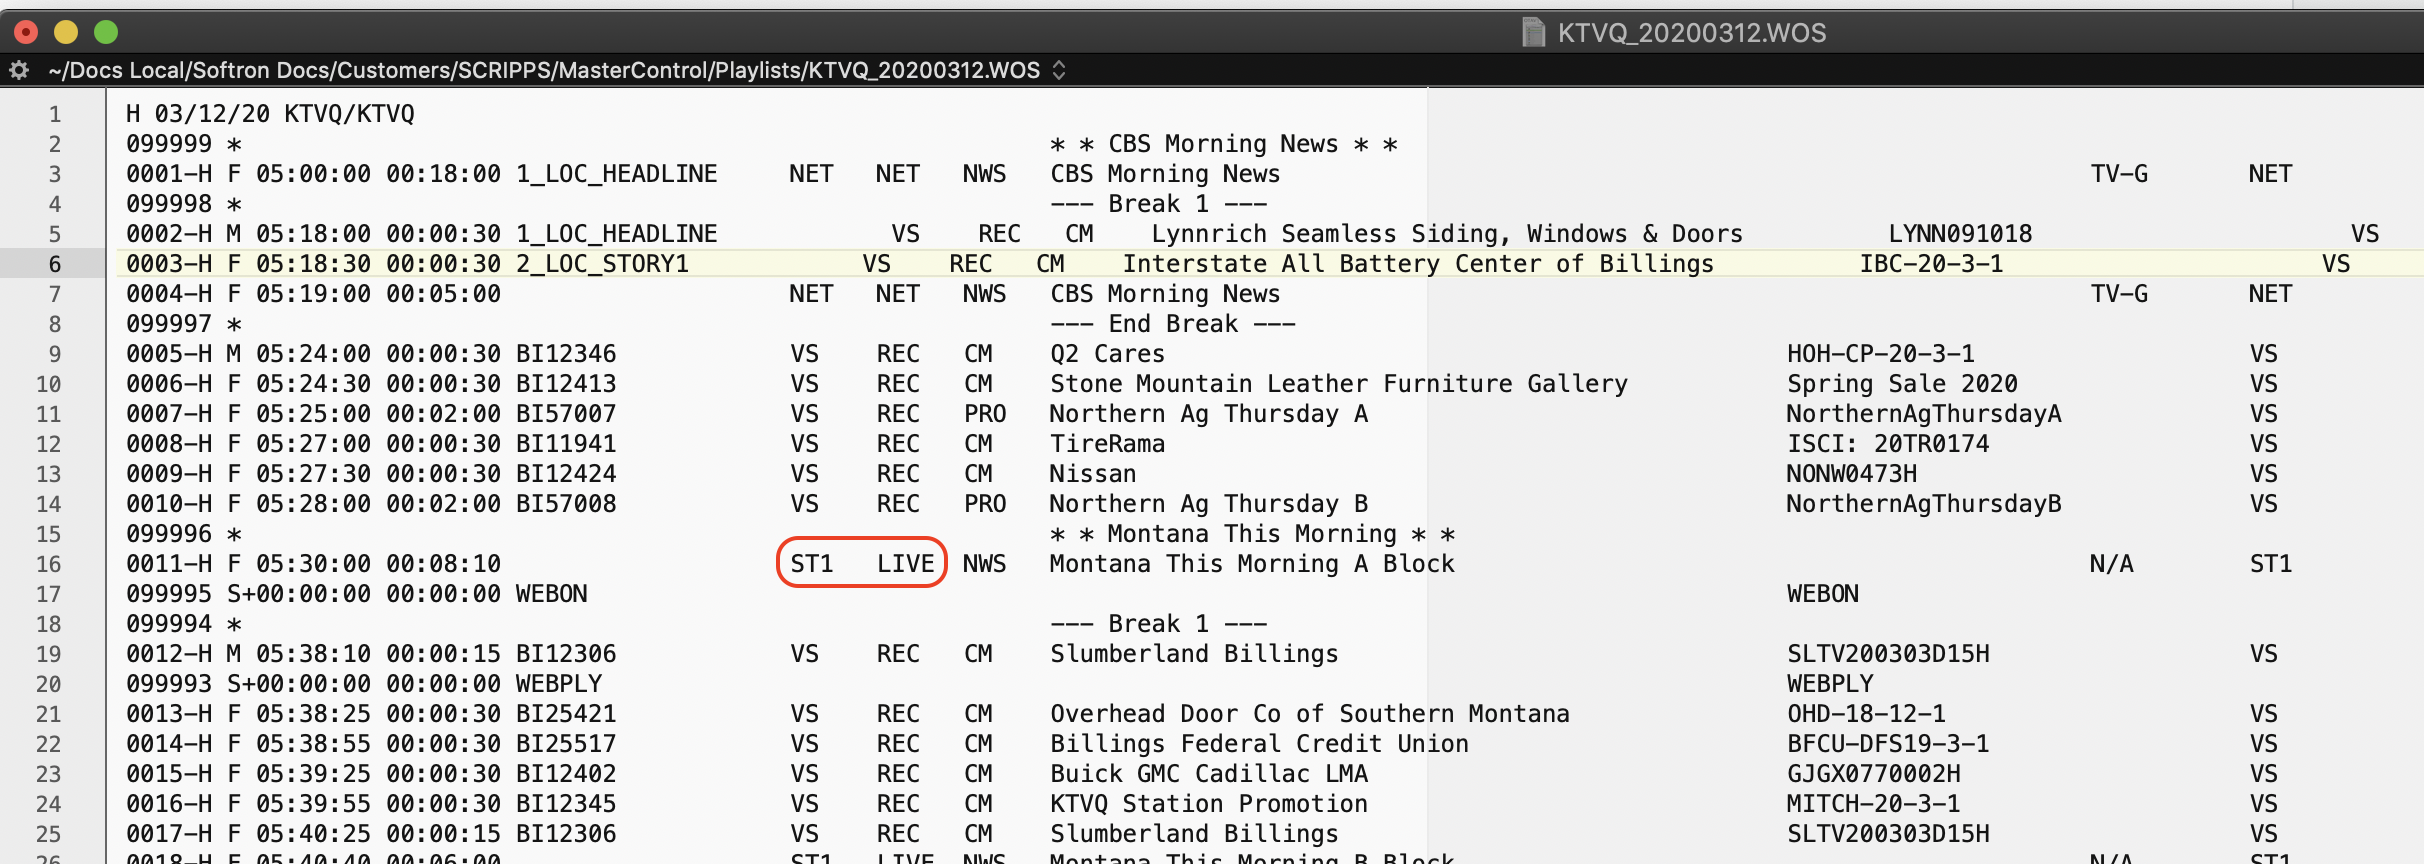Click 'BI12413' ID on line 10

click(566, 384)
